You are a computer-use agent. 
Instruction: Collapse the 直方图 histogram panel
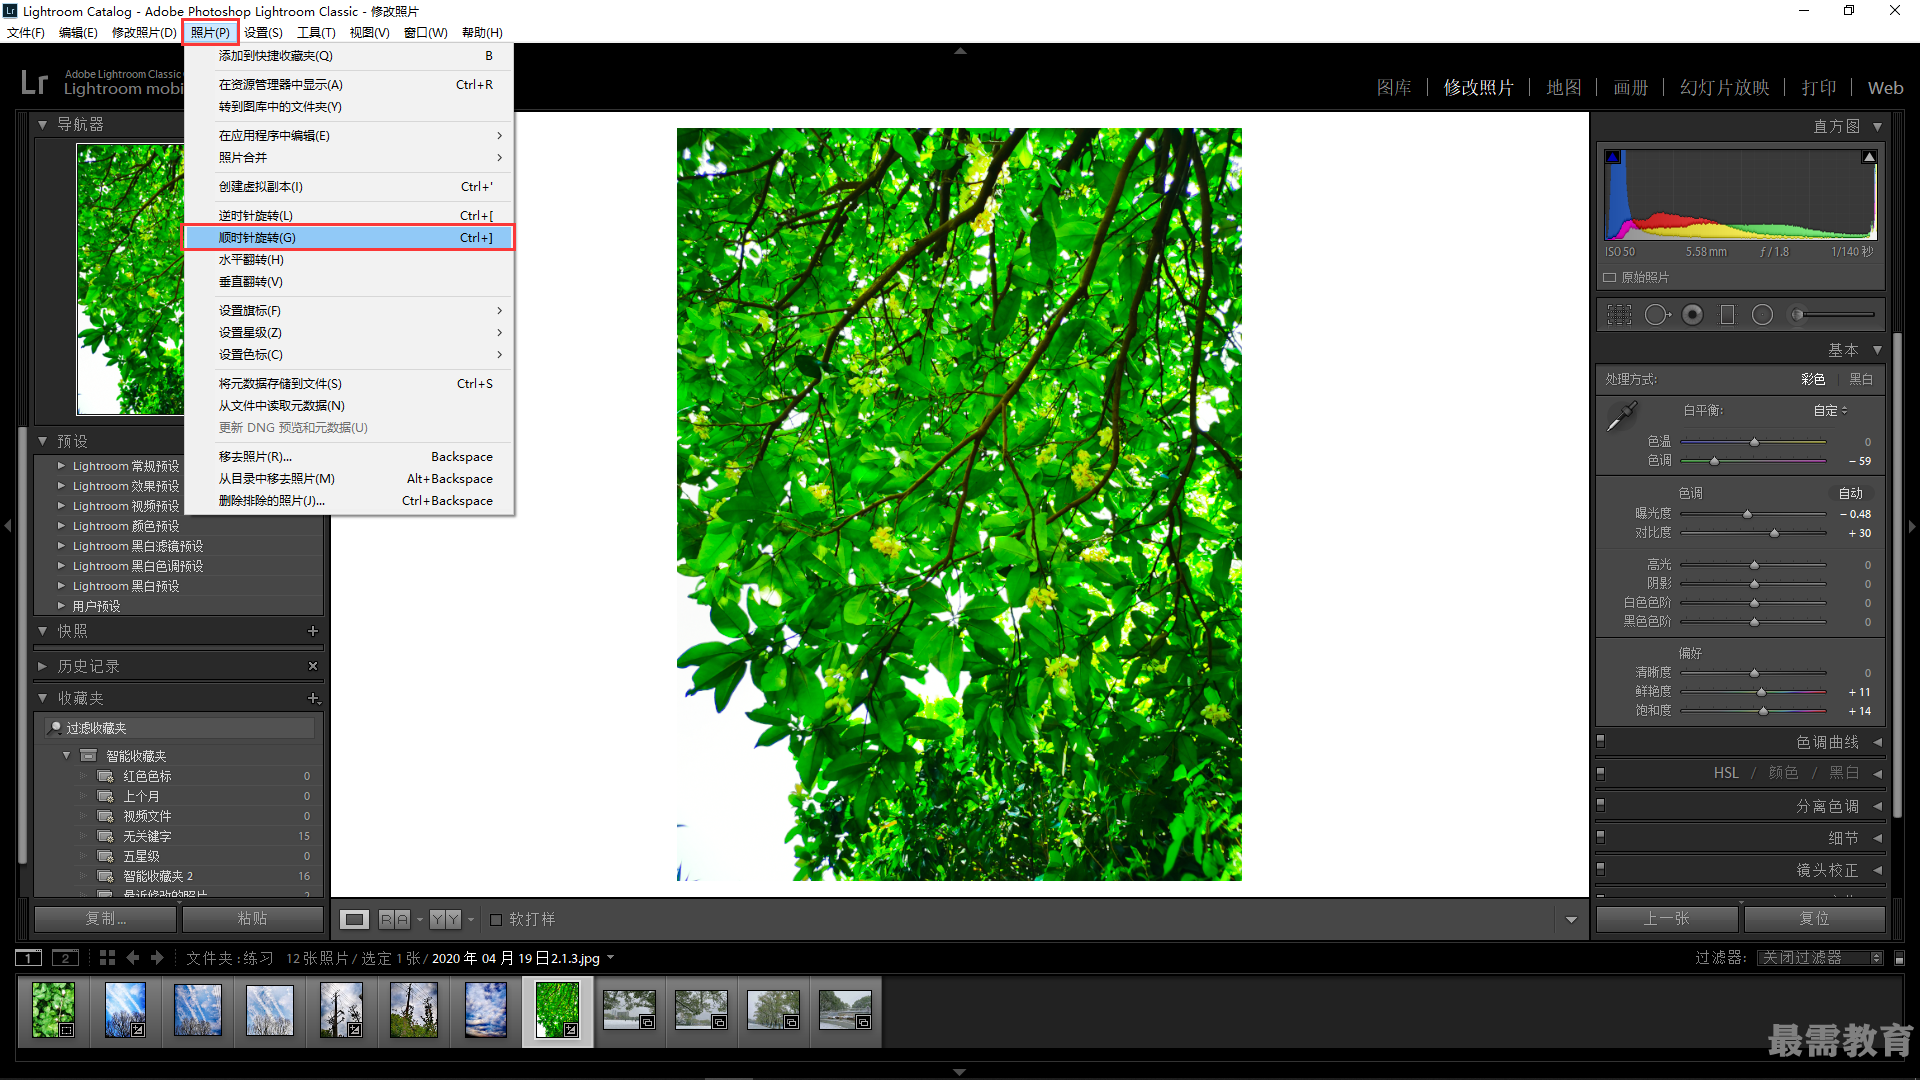(x=1878, y=127)
